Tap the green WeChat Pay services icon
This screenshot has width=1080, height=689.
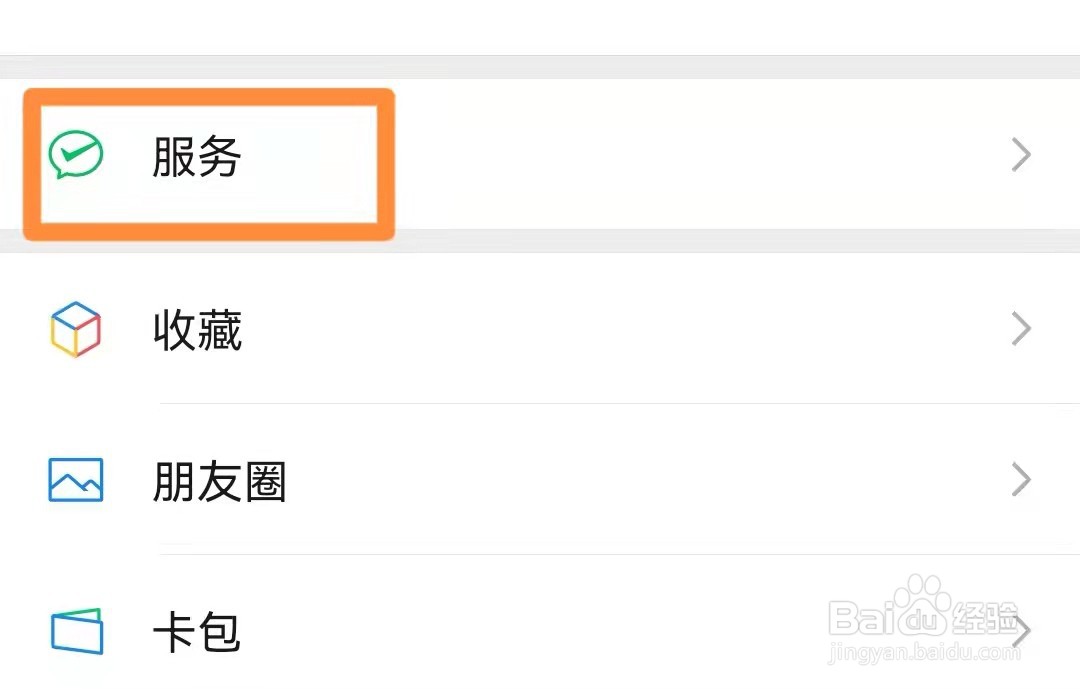[x=76, y=156]
